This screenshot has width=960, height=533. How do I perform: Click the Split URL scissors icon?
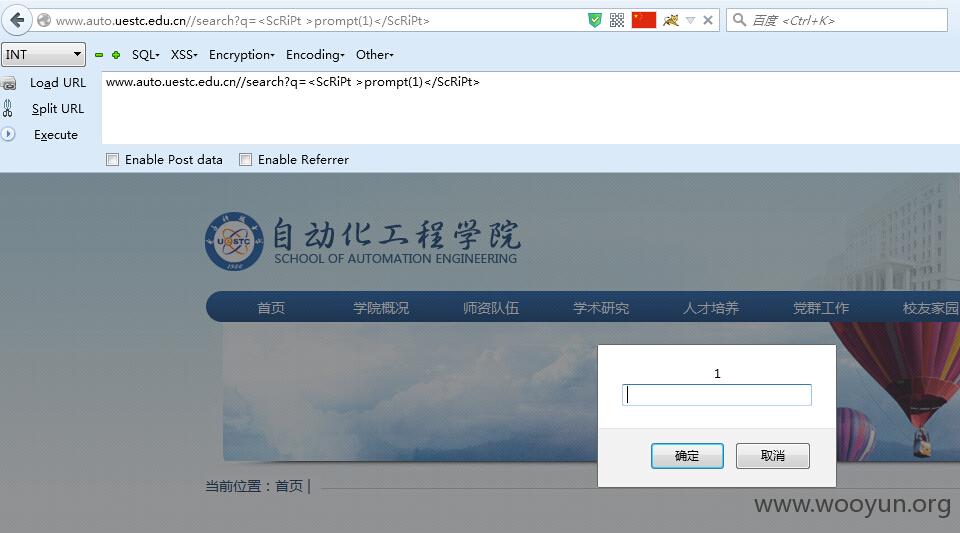point(8,108)
